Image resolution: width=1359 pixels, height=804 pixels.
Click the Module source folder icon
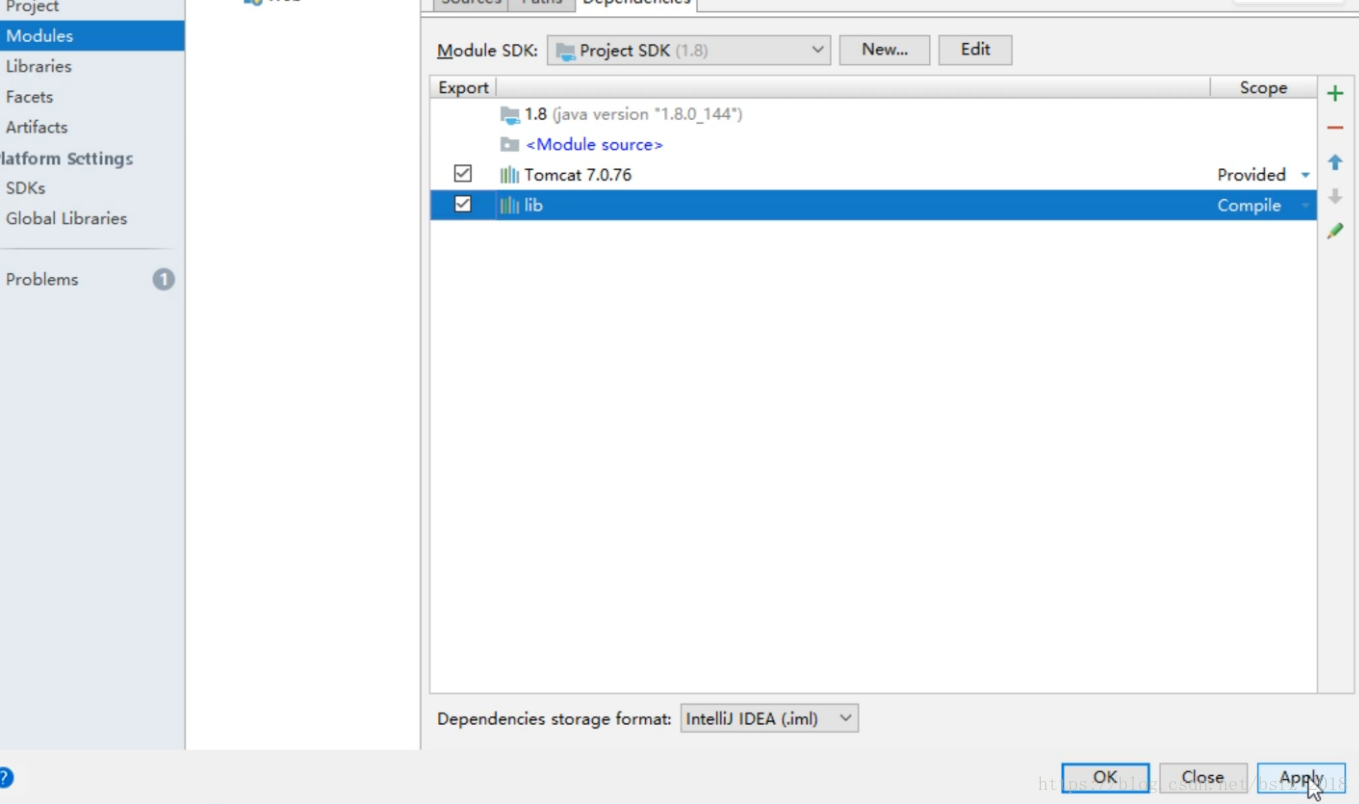[x=510, y=145]
